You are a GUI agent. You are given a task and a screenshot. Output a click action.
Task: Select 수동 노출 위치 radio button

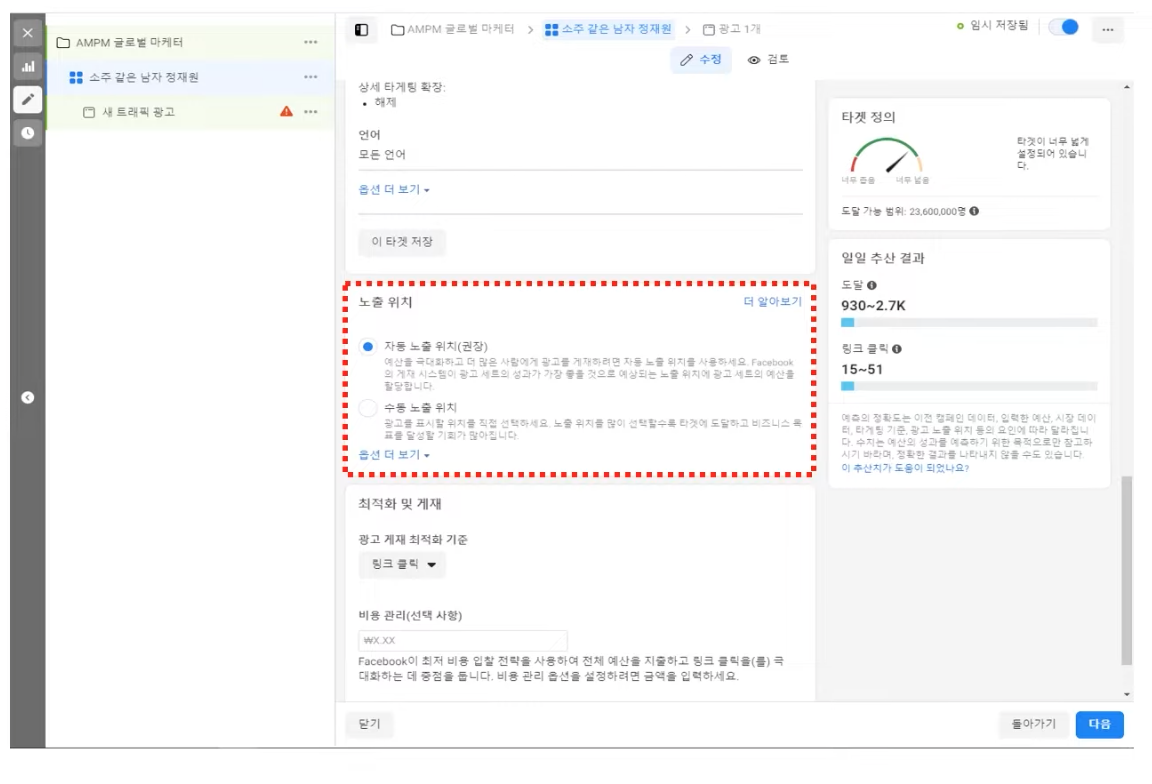pyautogui.click(x=368, y=408)
